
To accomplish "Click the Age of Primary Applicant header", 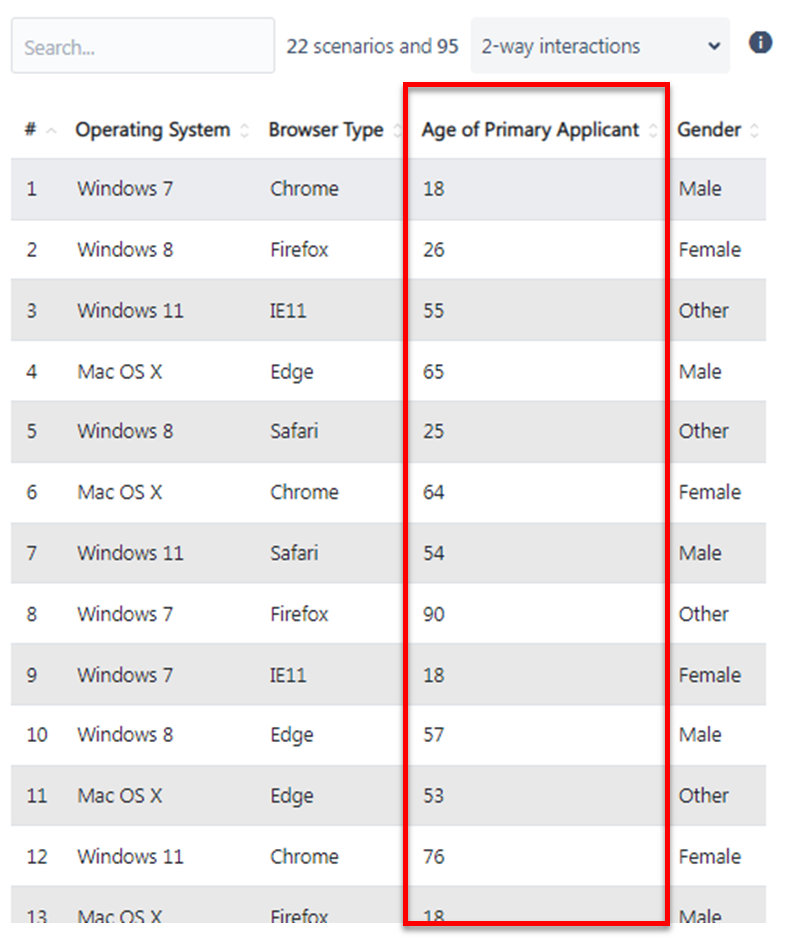I will pyautogui.click(x=531, y=129).
